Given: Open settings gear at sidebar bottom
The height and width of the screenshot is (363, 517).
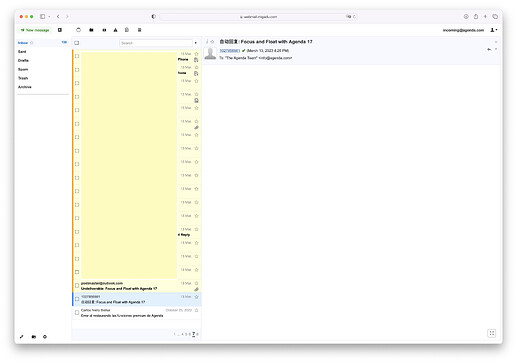Looking at the screenshot, I should point(45,337).
